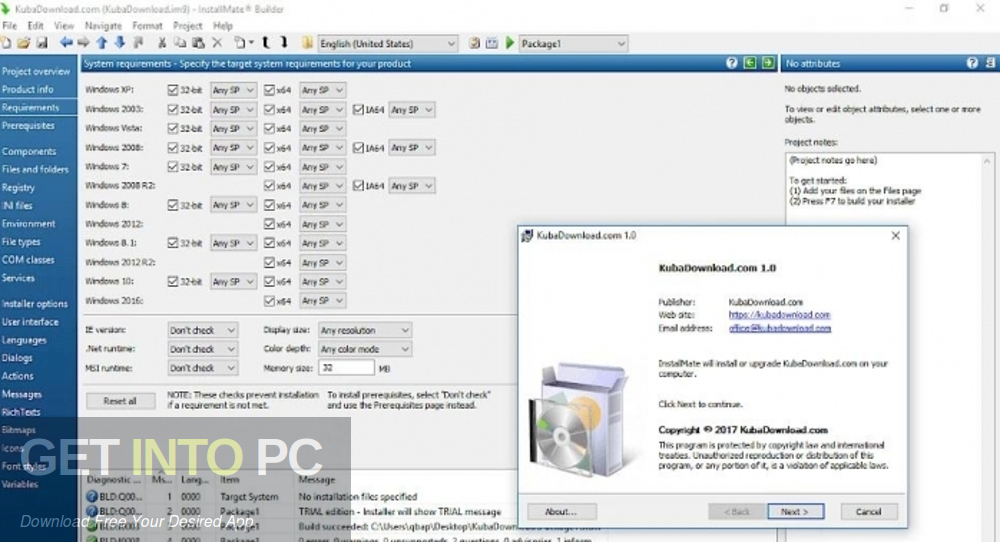Screen dimensions: 1000x542
Task: Open .Net runtime dropdown
Action: pos(202,349)
